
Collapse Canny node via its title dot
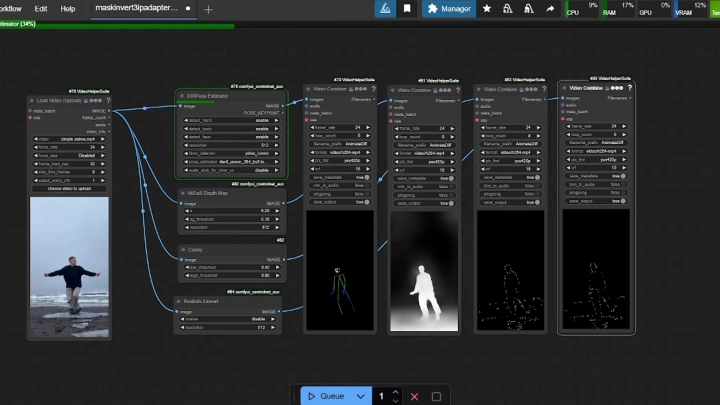point(183,250)
